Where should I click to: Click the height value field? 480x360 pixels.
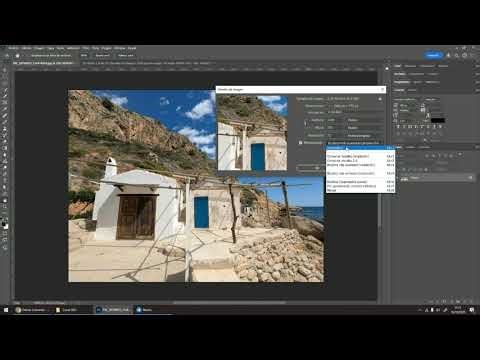pyautogui.click(x=335, y=128)
